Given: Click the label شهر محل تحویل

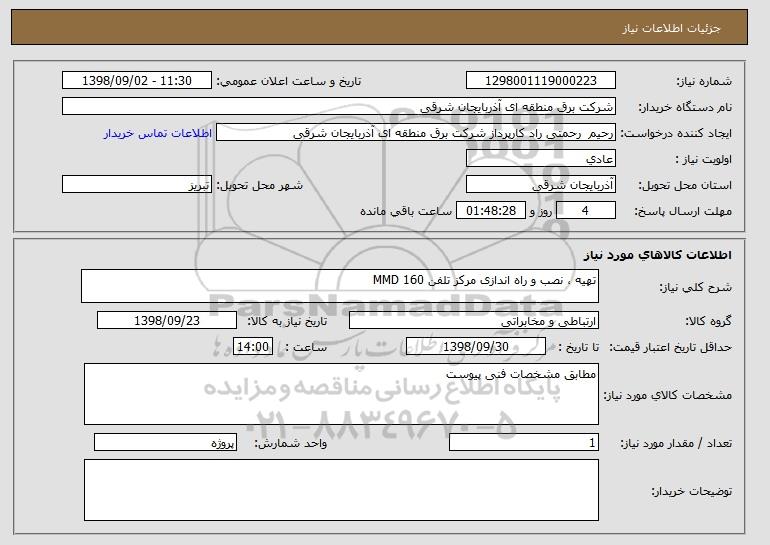Looking at the screenshot, I should 260,185.
